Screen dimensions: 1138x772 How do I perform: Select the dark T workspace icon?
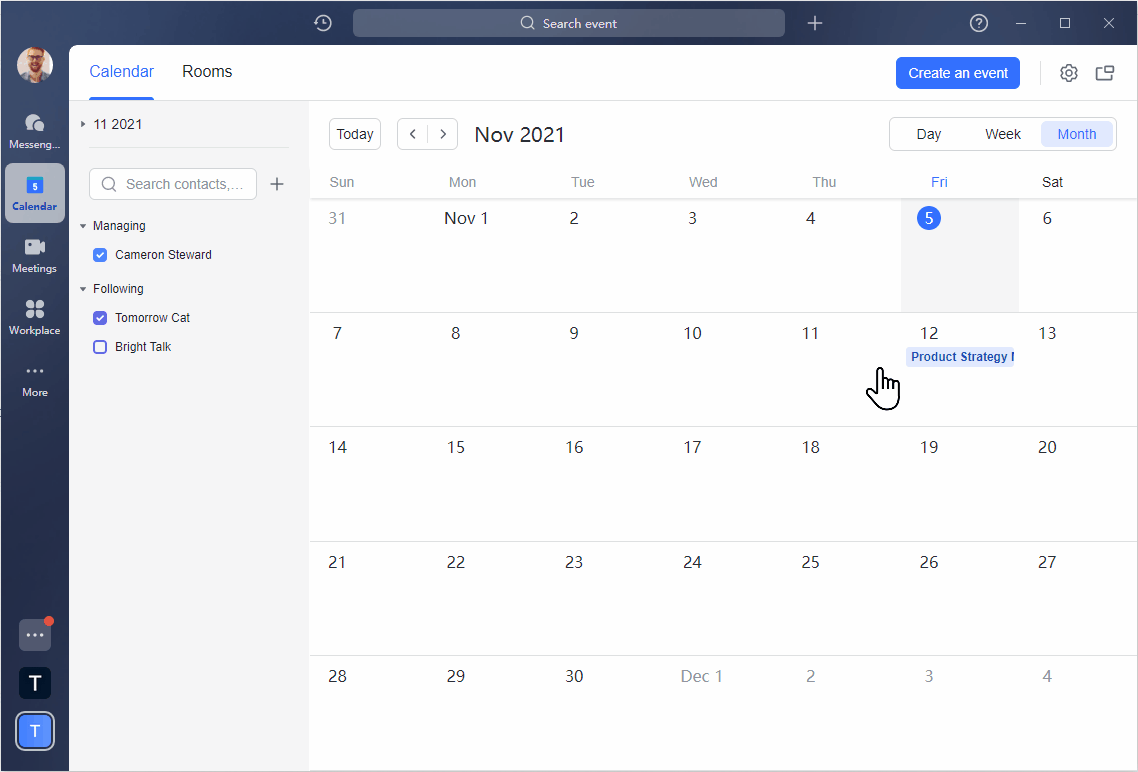tap(35, 683)
